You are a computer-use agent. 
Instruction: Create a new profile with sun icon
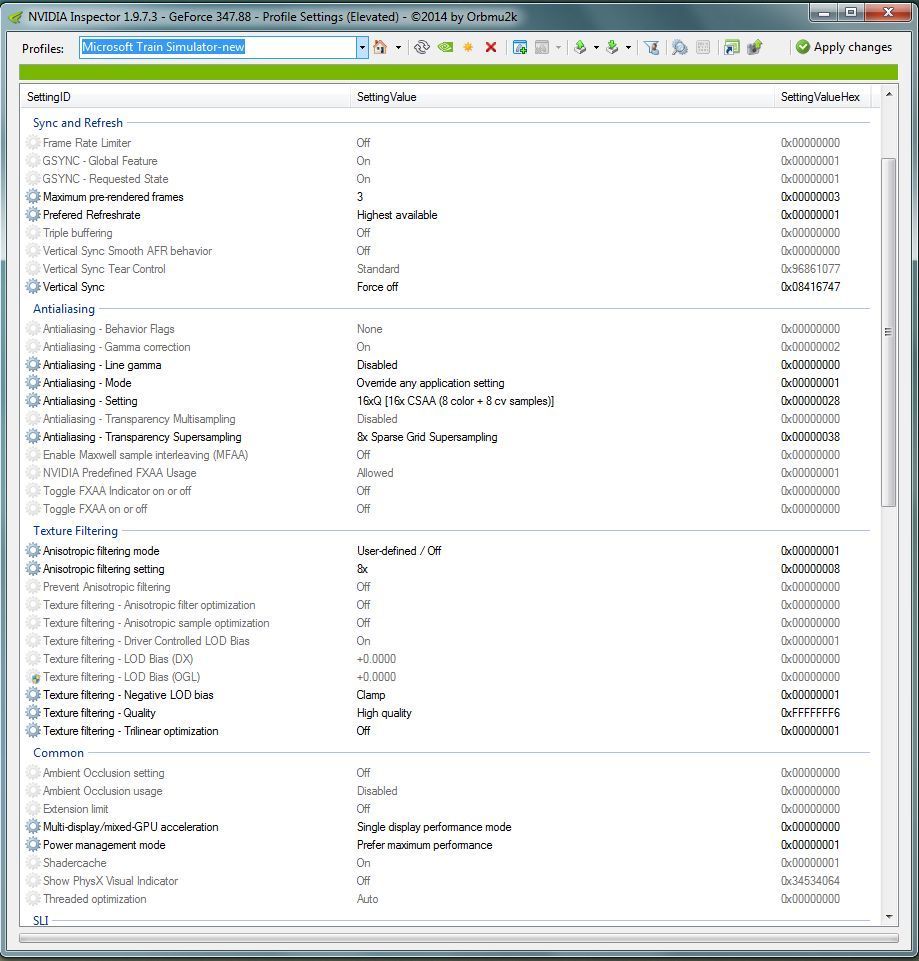coord(468,47)
